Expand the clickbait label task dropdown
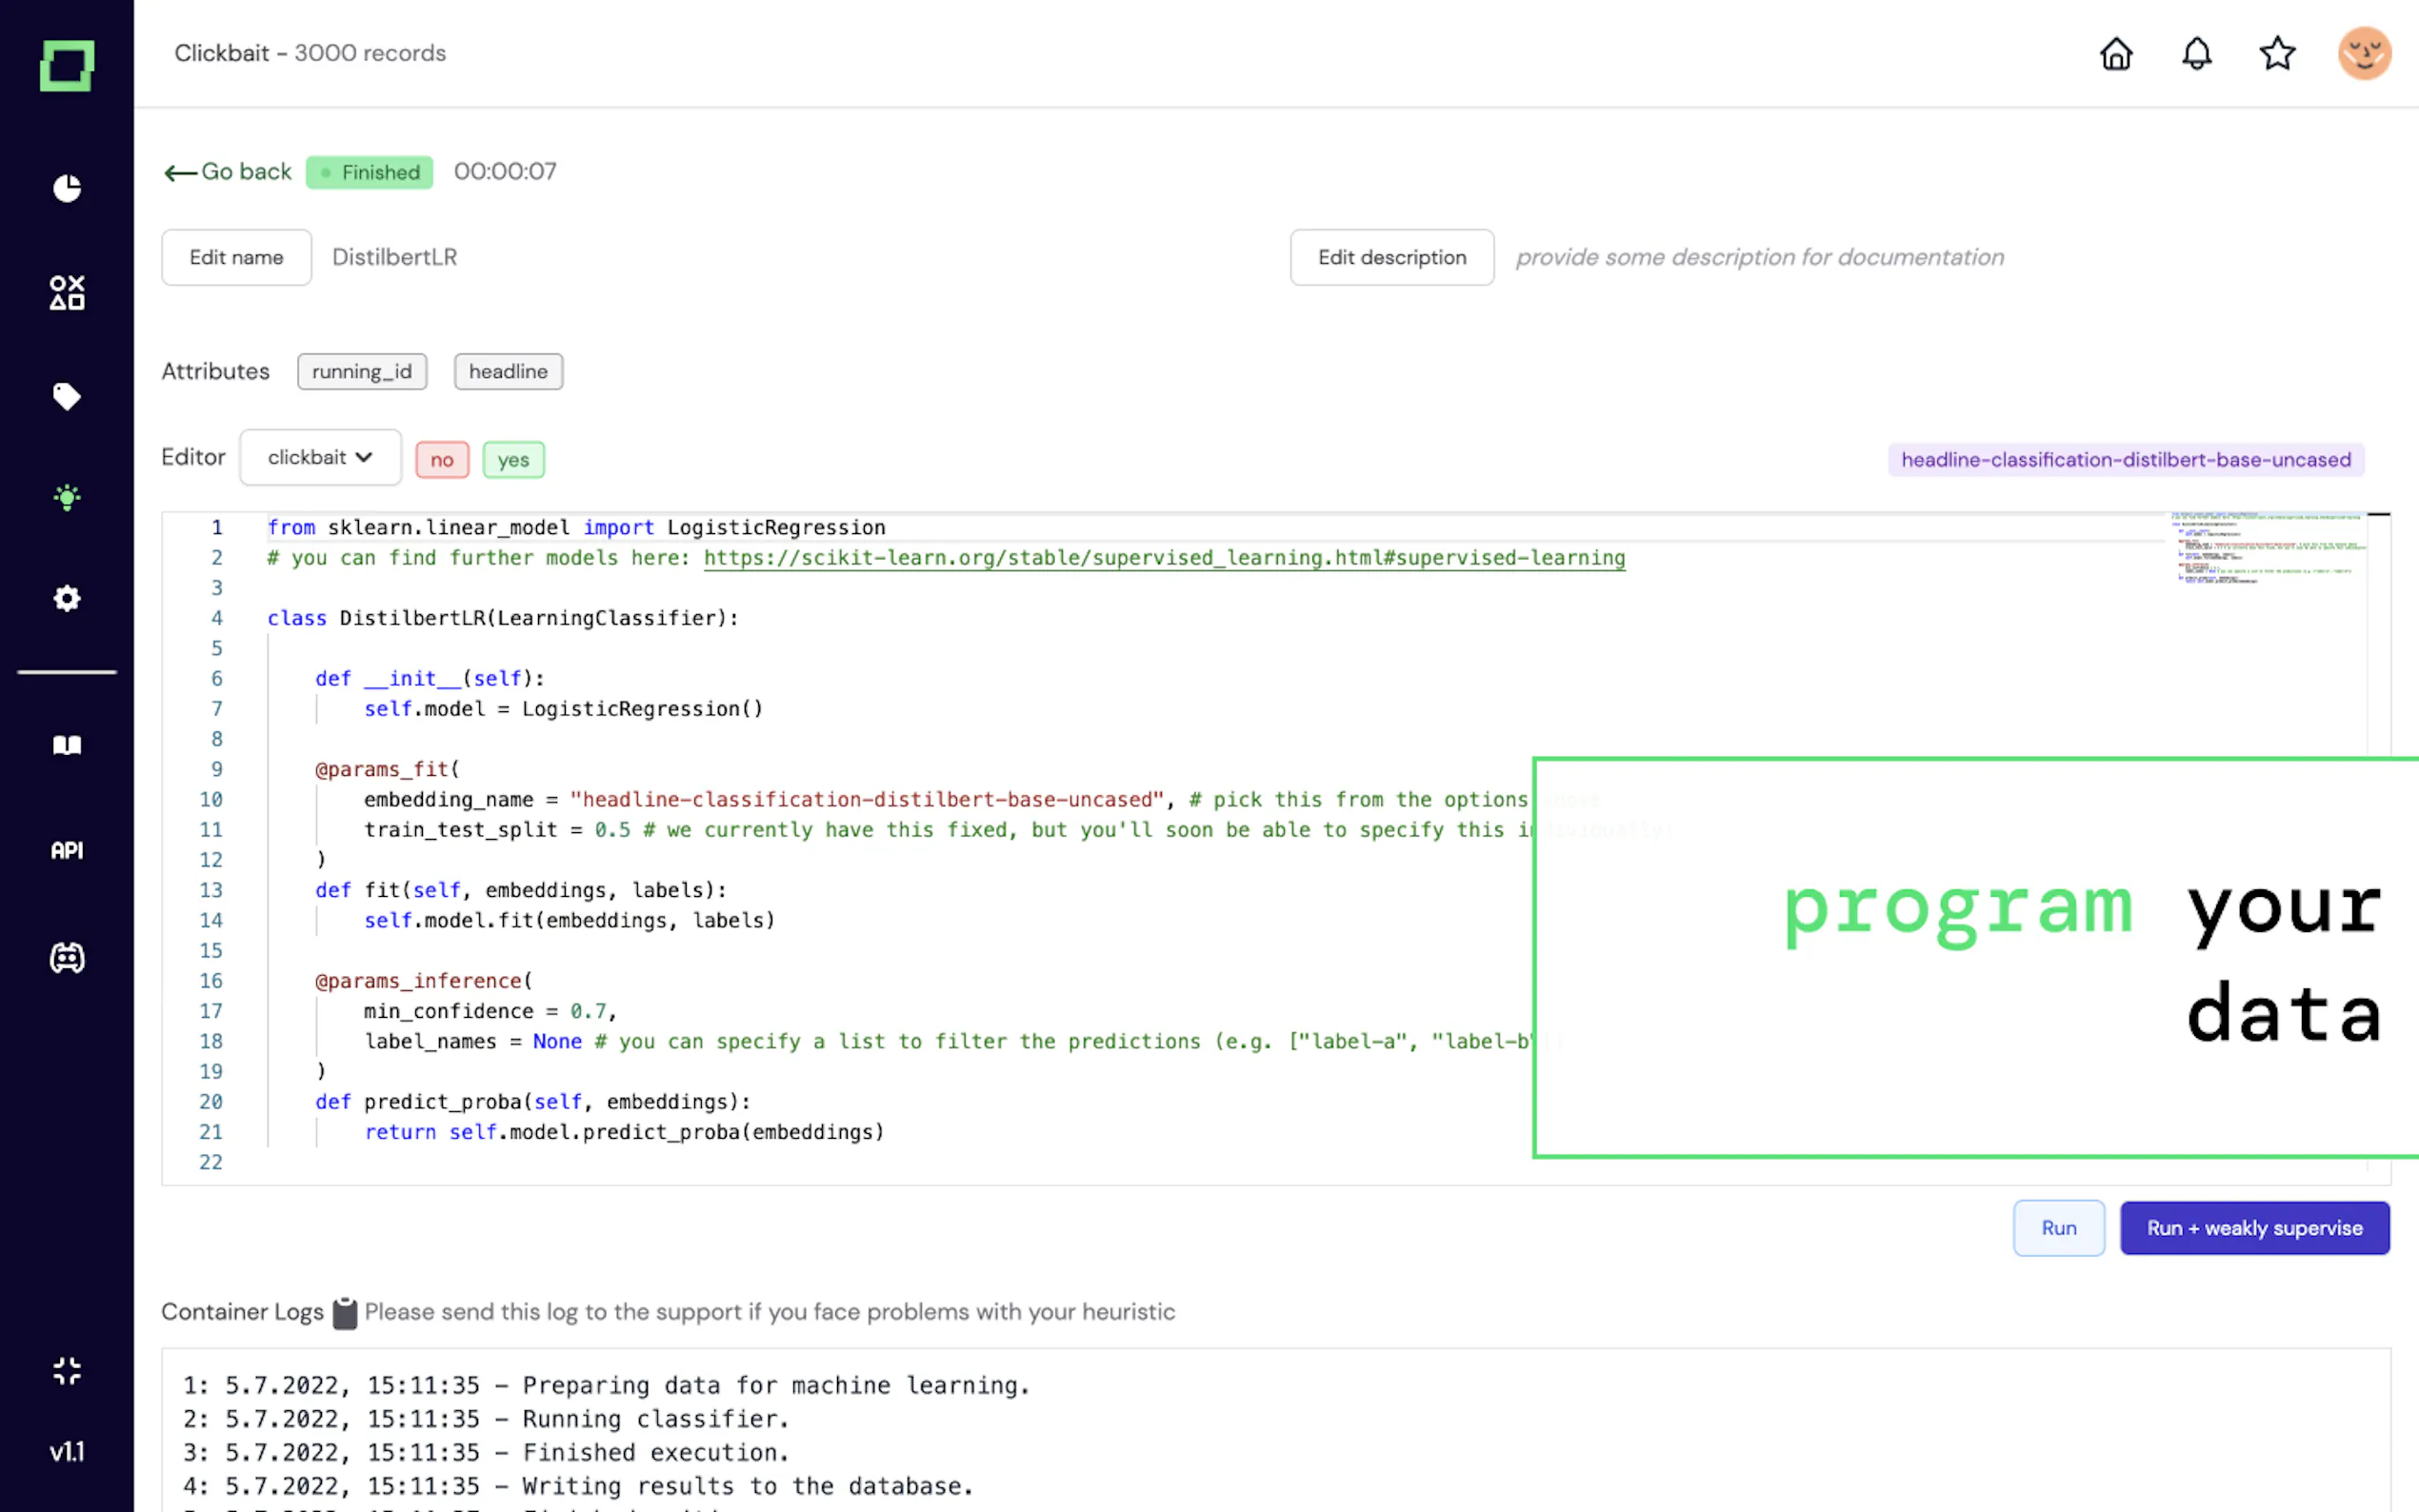This screenshot has width=2419, height=1512. (x=320, y=458)
